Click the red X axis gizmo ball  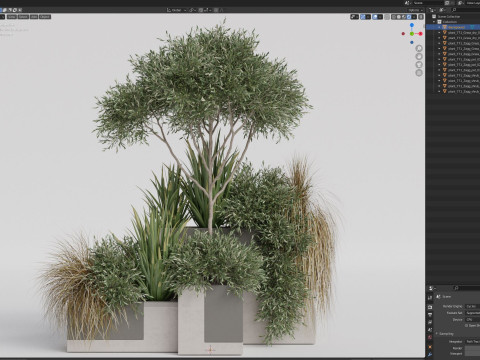coord(421,34)
